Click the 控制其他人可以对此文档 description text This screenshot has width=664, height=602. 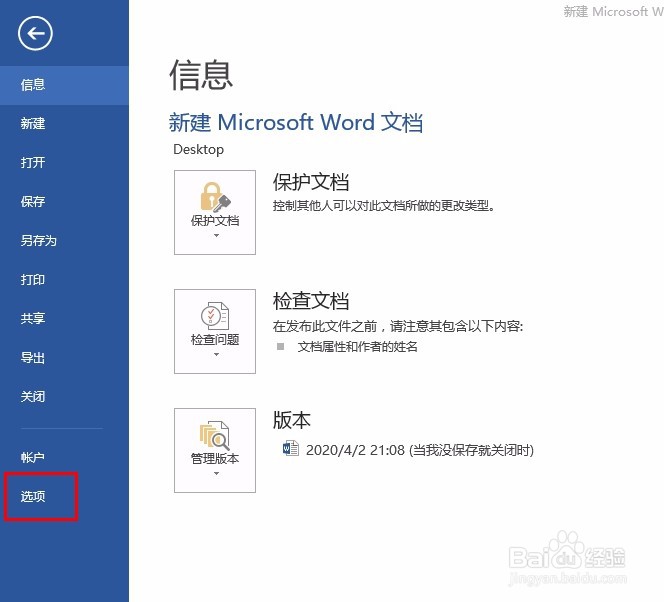384,206
